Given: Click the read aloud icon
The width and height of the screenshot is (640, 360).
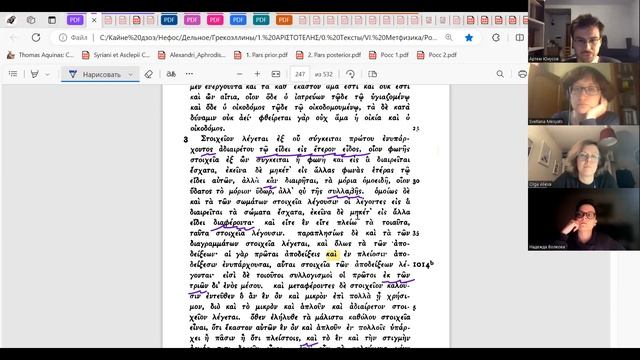Looking at the screenshot, I should point(171,74).
